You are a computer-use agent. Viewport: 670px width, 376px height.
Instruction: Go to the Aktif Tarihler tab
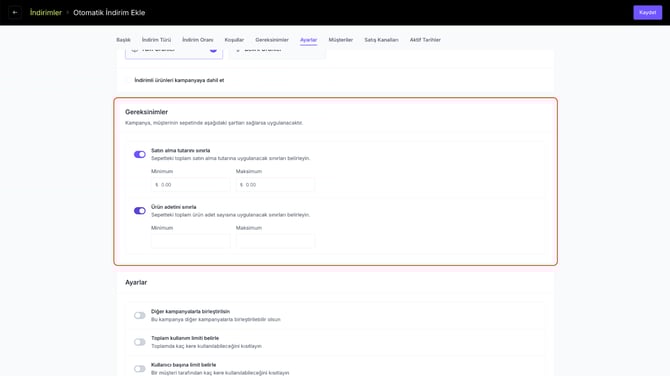[x=425, y=40]
